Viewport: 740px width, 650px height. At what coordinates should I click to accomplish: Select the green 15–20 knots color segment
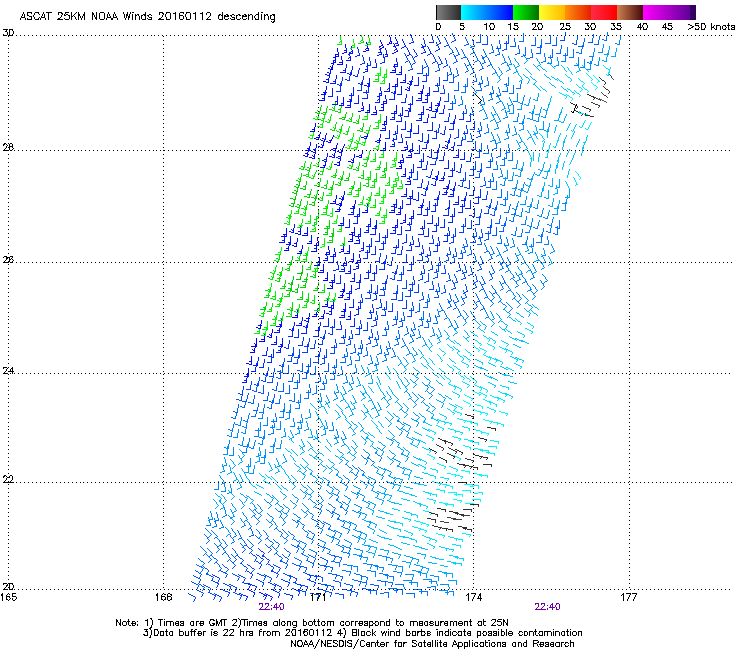[526, 12]
